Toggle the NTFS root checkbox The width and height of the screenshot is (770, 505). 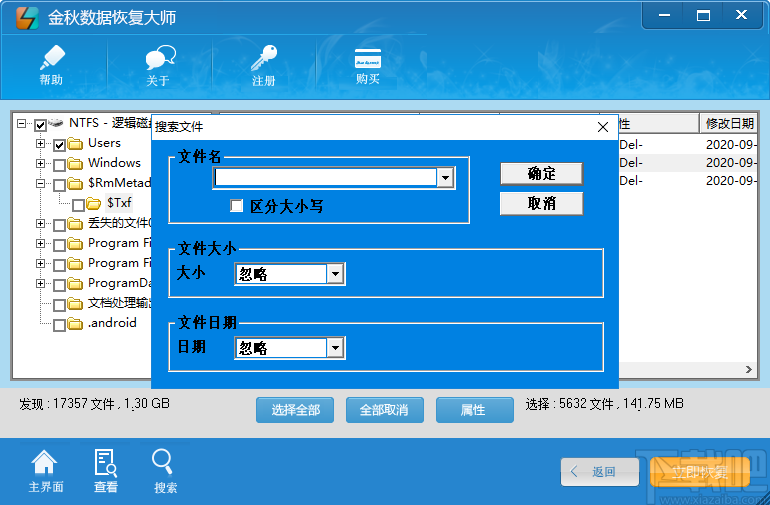[x=40, y=125]
